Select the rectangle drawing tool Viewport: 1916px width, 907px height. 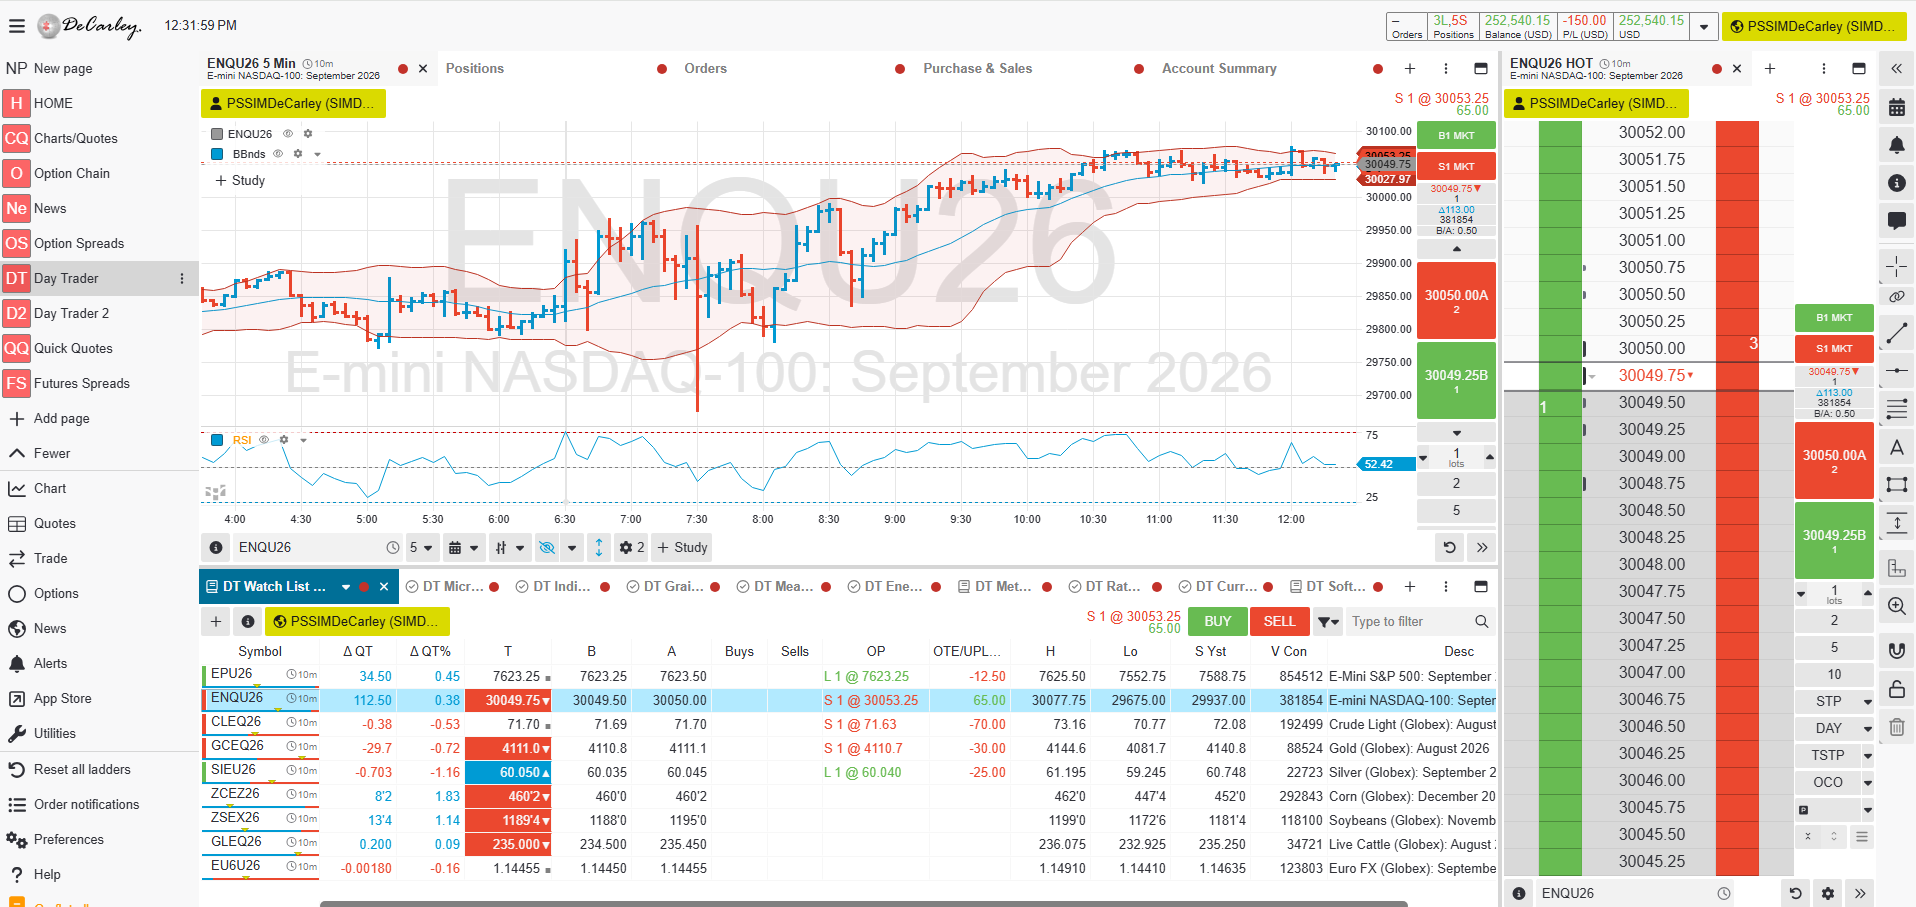click(1896, 485)
